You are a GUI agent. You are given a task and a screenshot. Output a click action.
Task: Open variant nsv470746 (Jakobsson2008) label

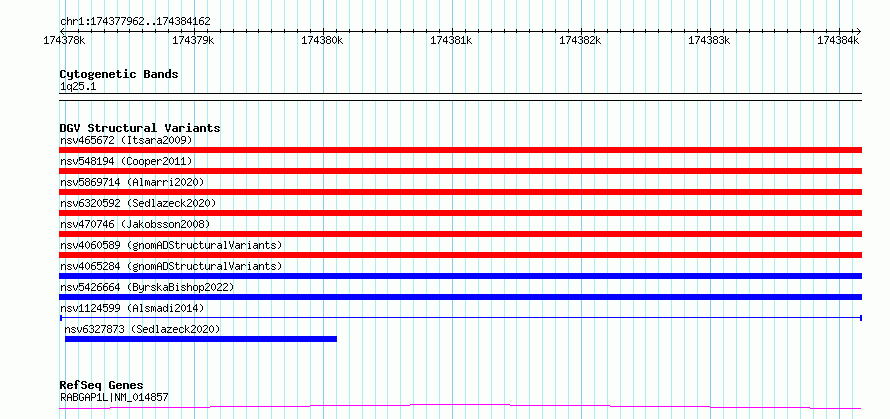coord(135,224)
